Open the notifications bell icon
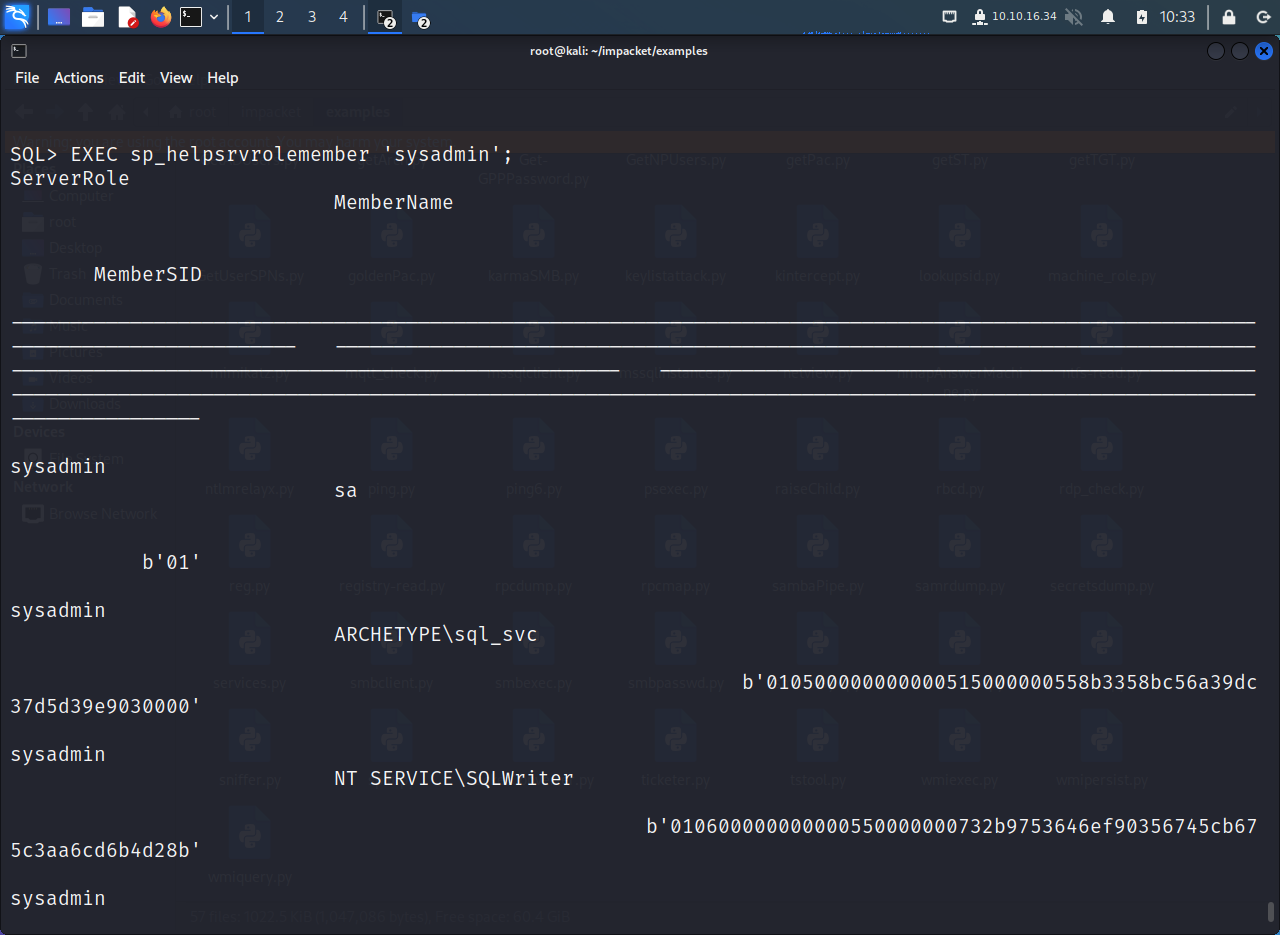This screenshot has height=935, width=1280. tap(1108, 17)
